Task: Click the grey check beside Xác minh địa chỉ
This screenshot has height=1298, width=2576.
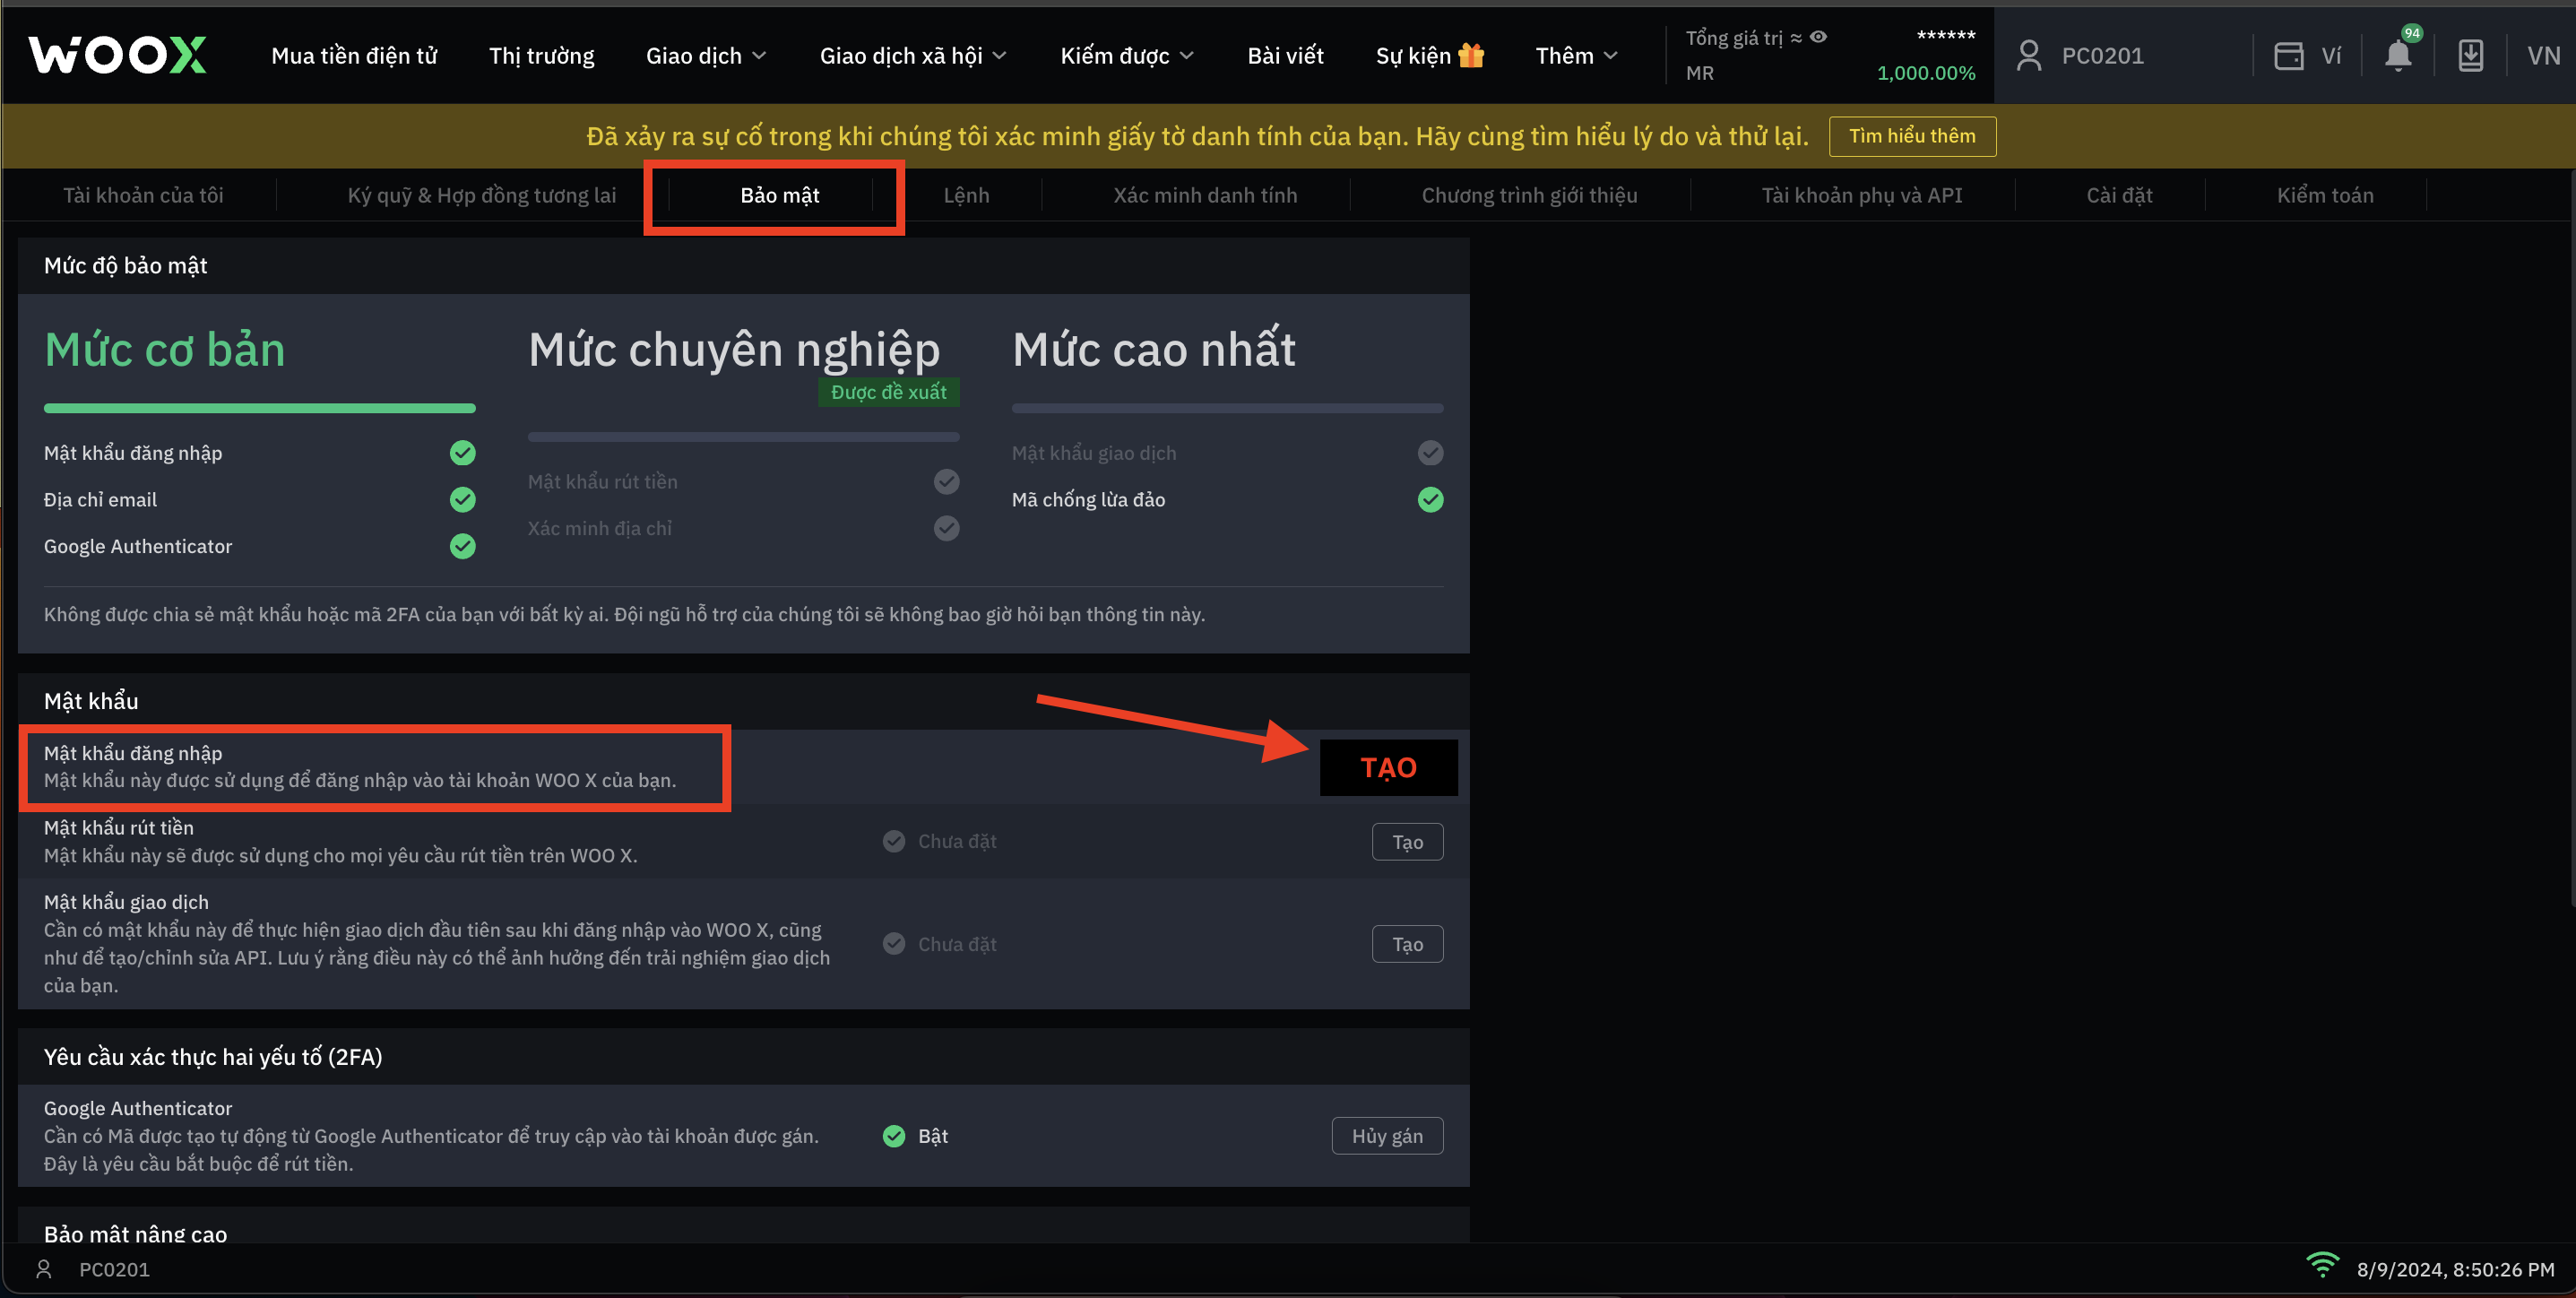Action: [946, 528]
